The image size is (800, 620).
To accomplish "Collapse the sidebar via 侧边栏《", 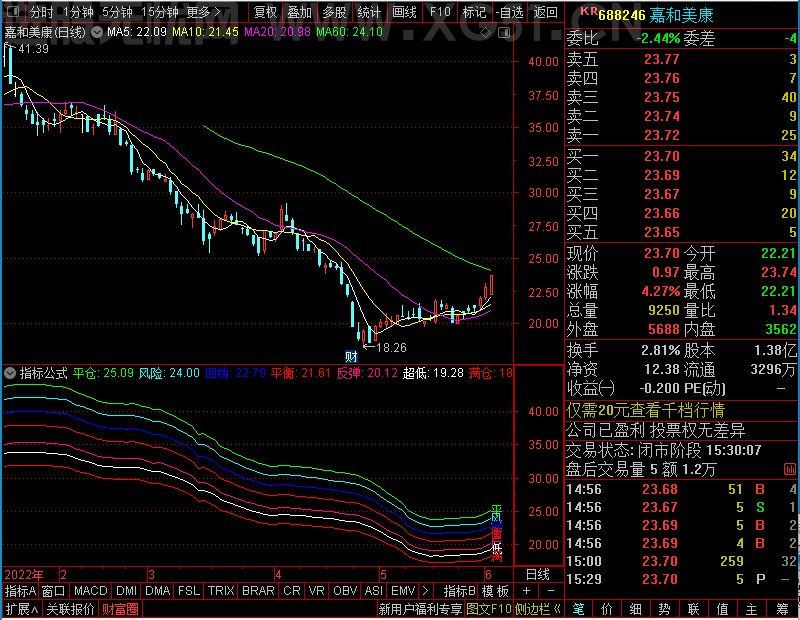I will (x=538, y=609).
